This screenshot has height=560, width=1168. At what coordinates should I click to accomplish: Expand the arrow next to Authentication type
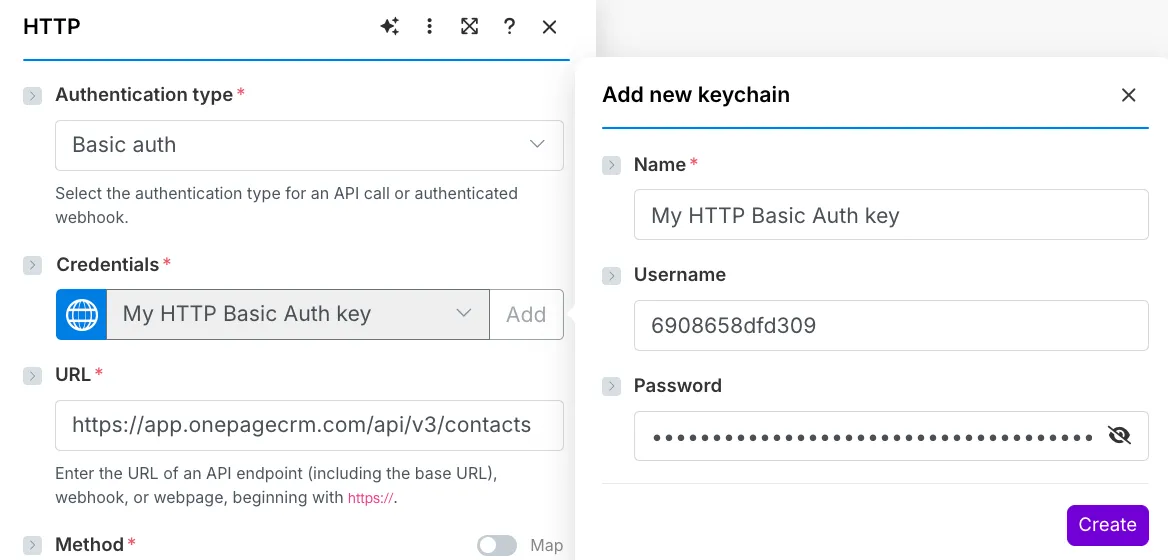[x=33, y=96]
